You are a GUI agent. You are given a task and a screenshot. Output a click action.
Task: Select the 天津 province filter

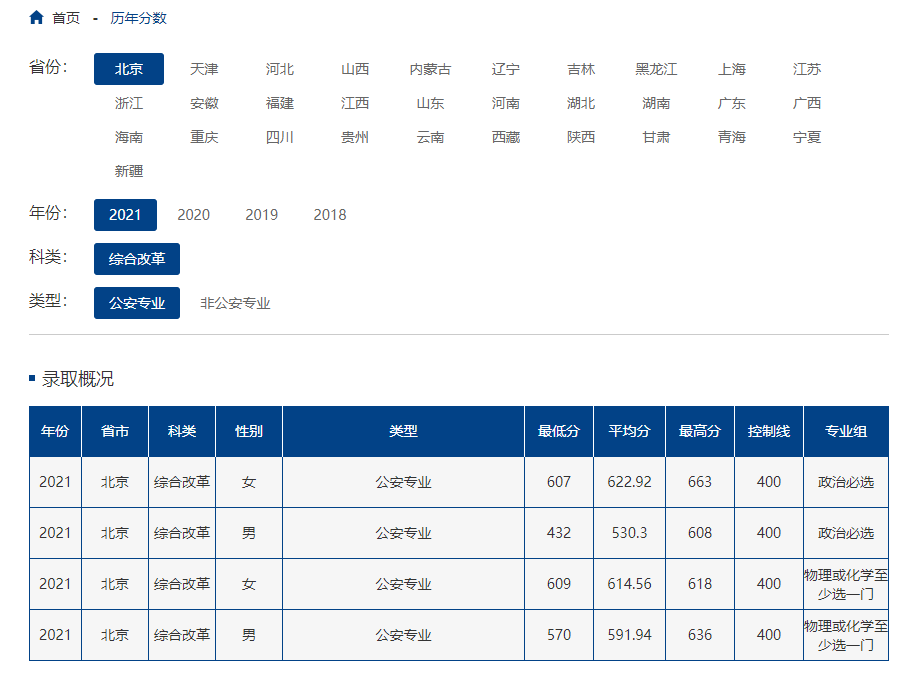(204, 69)
